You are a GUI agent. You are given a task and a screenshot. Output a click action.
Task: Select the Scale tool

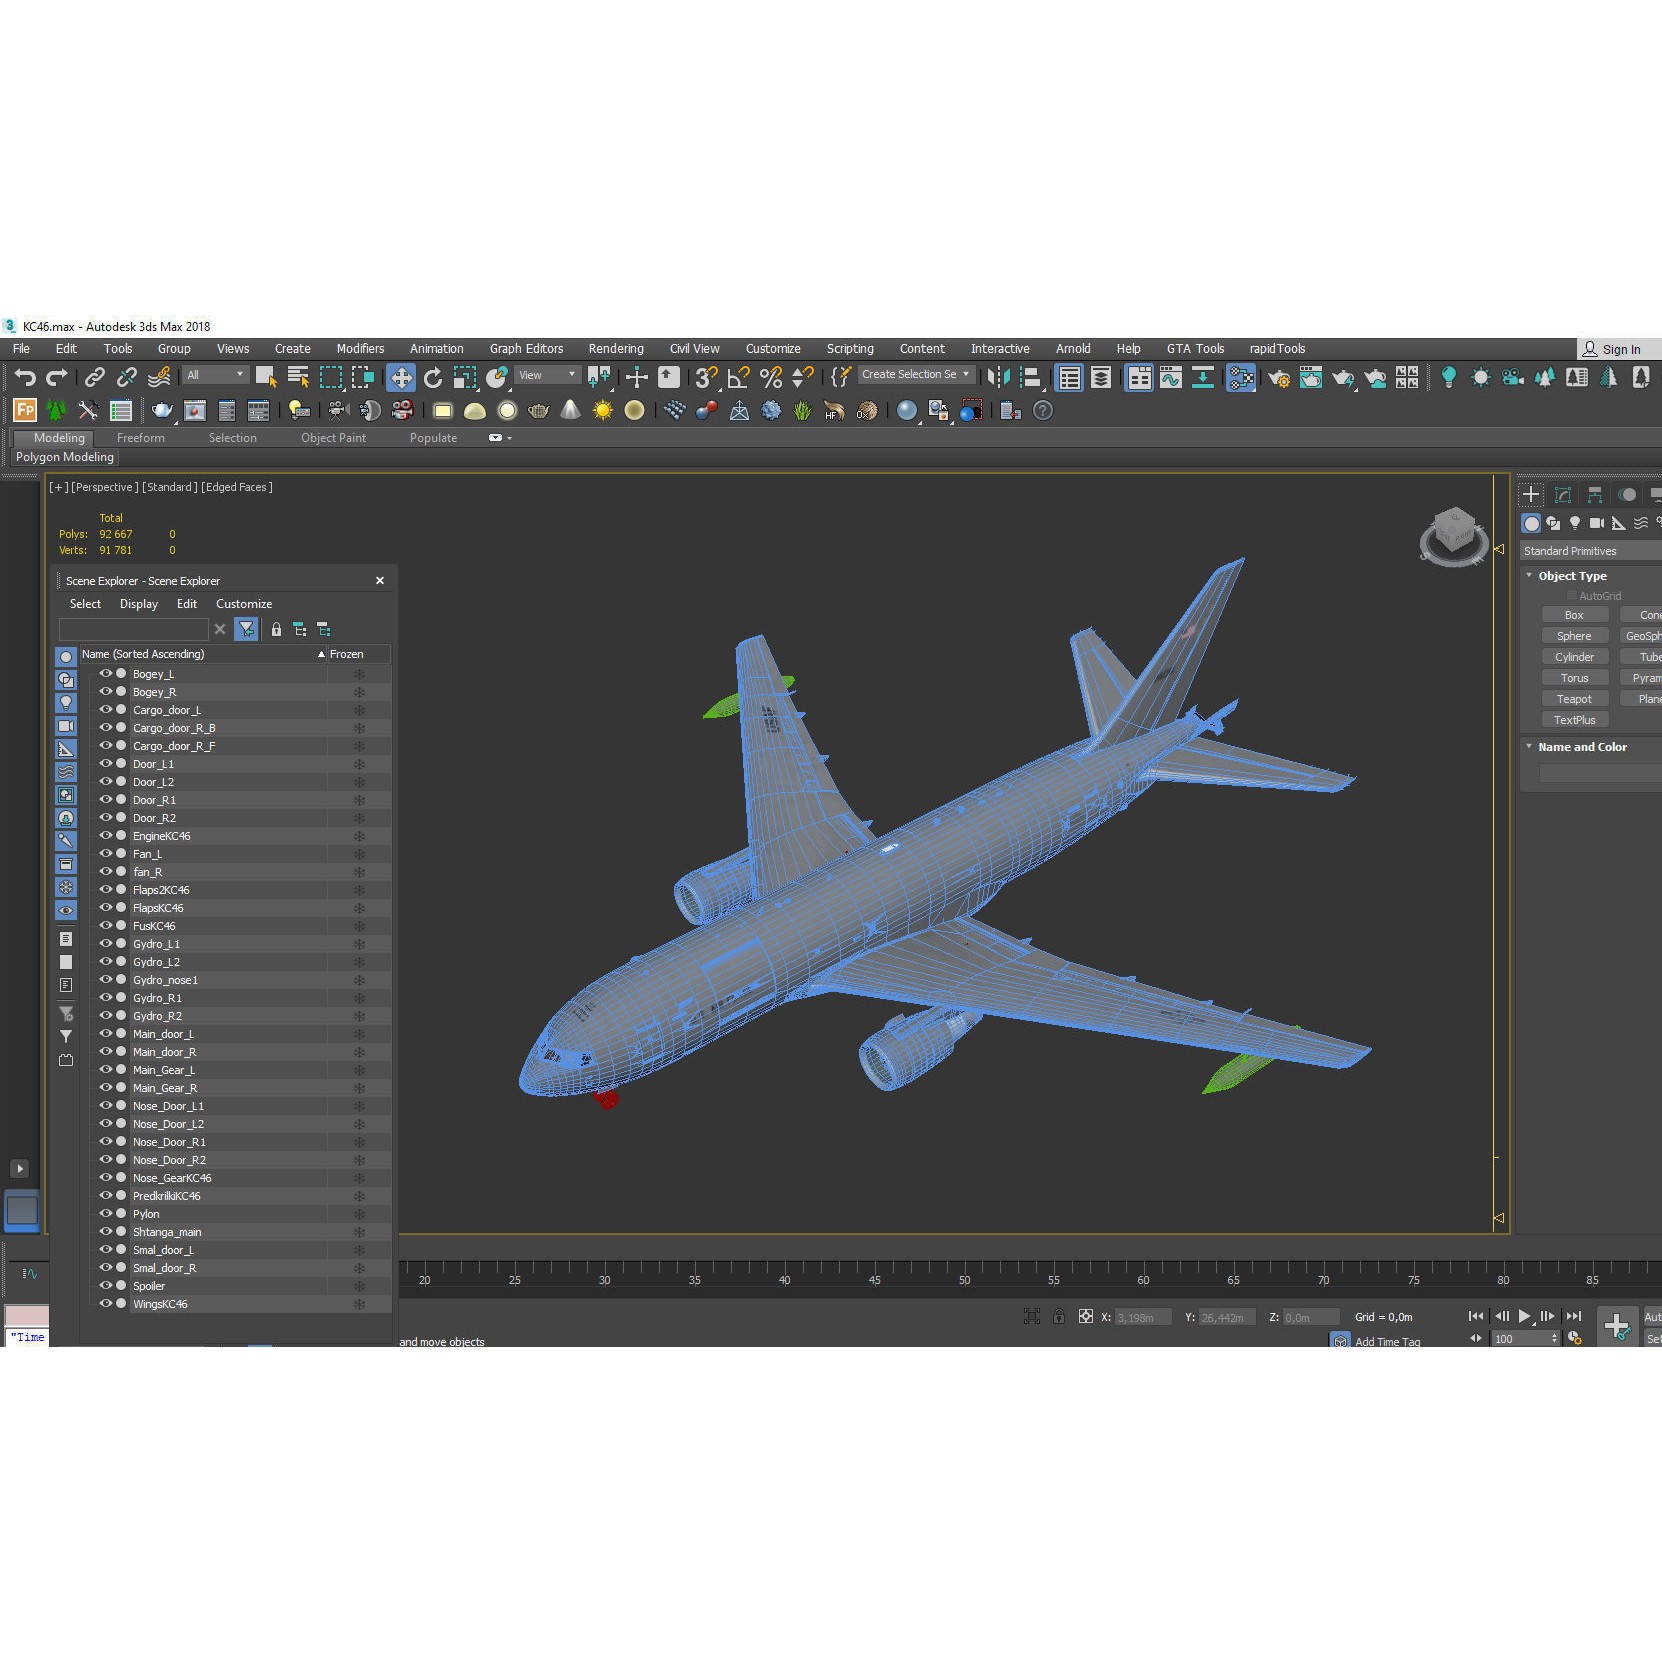pyautogui.click(x=463, y=378)
